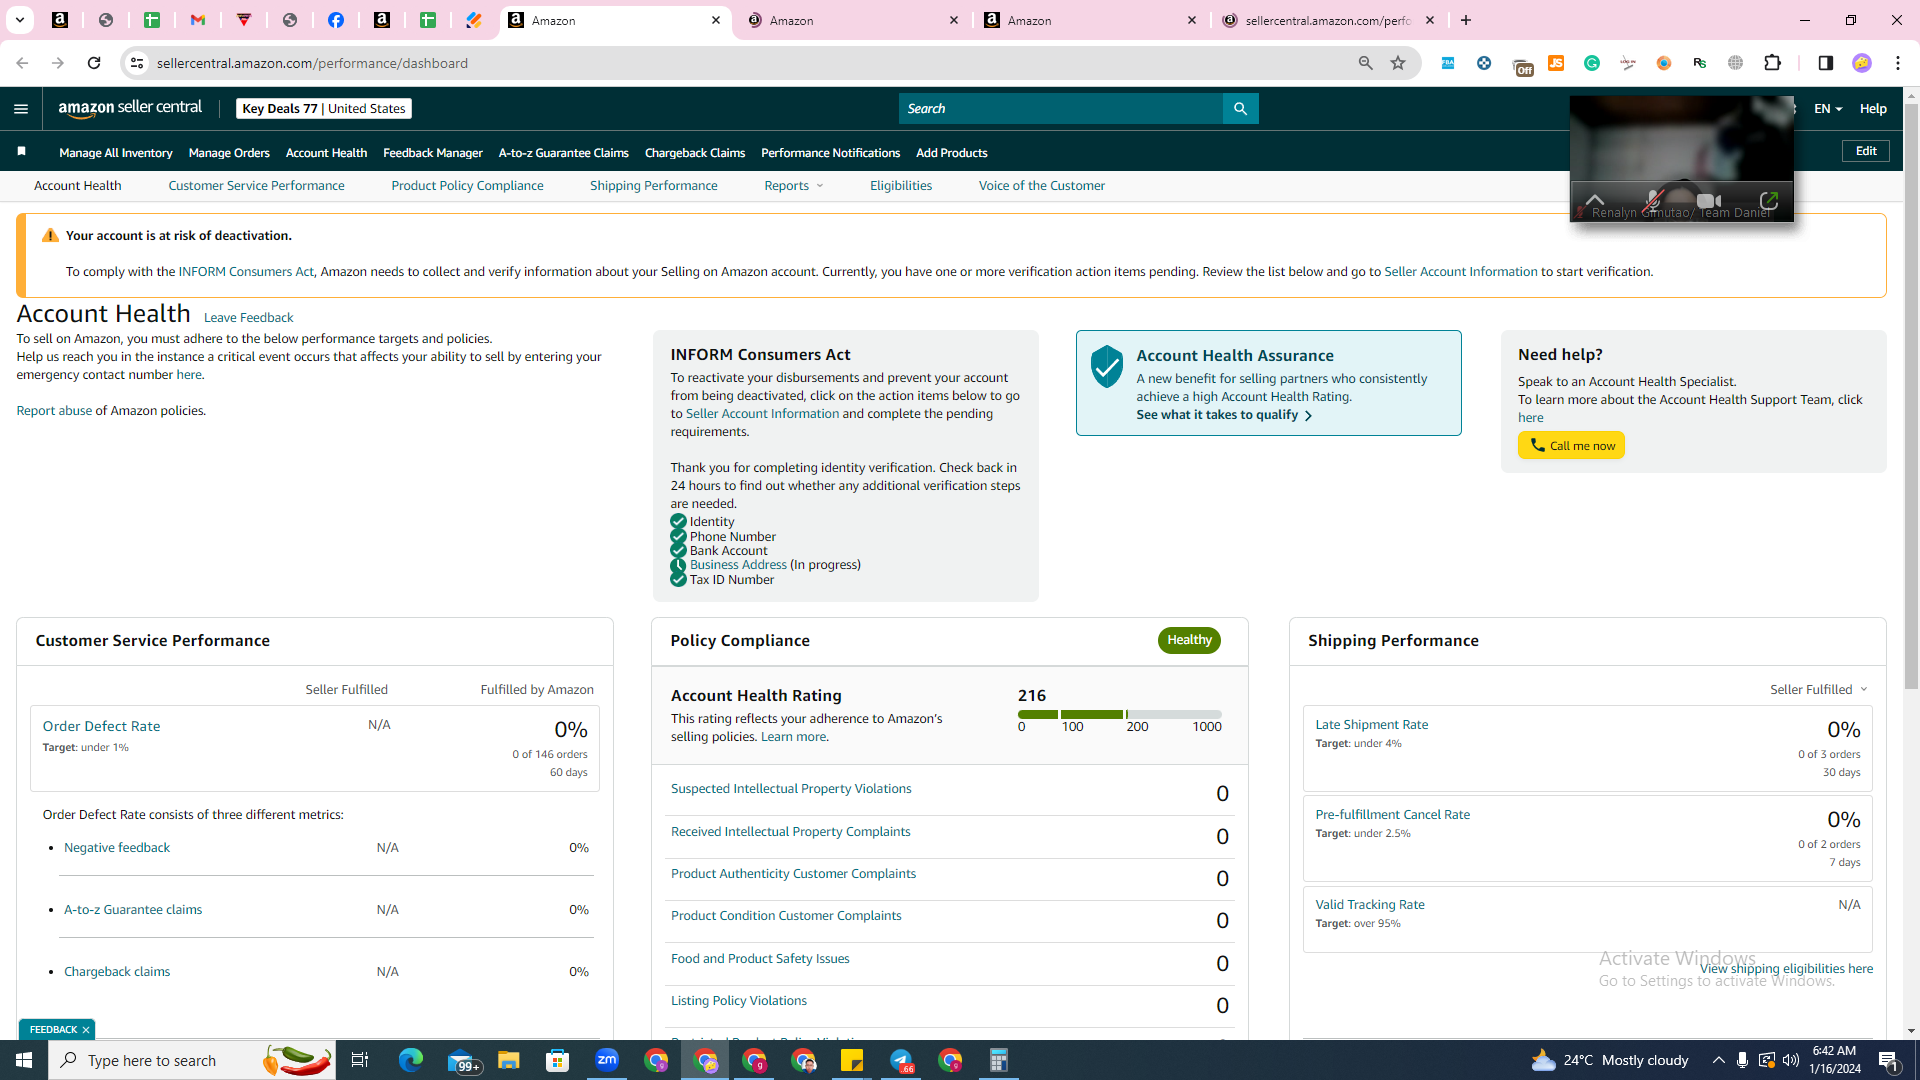Open the Windows notification center icon
1920x1080 pixels.
[1889, 1060]
